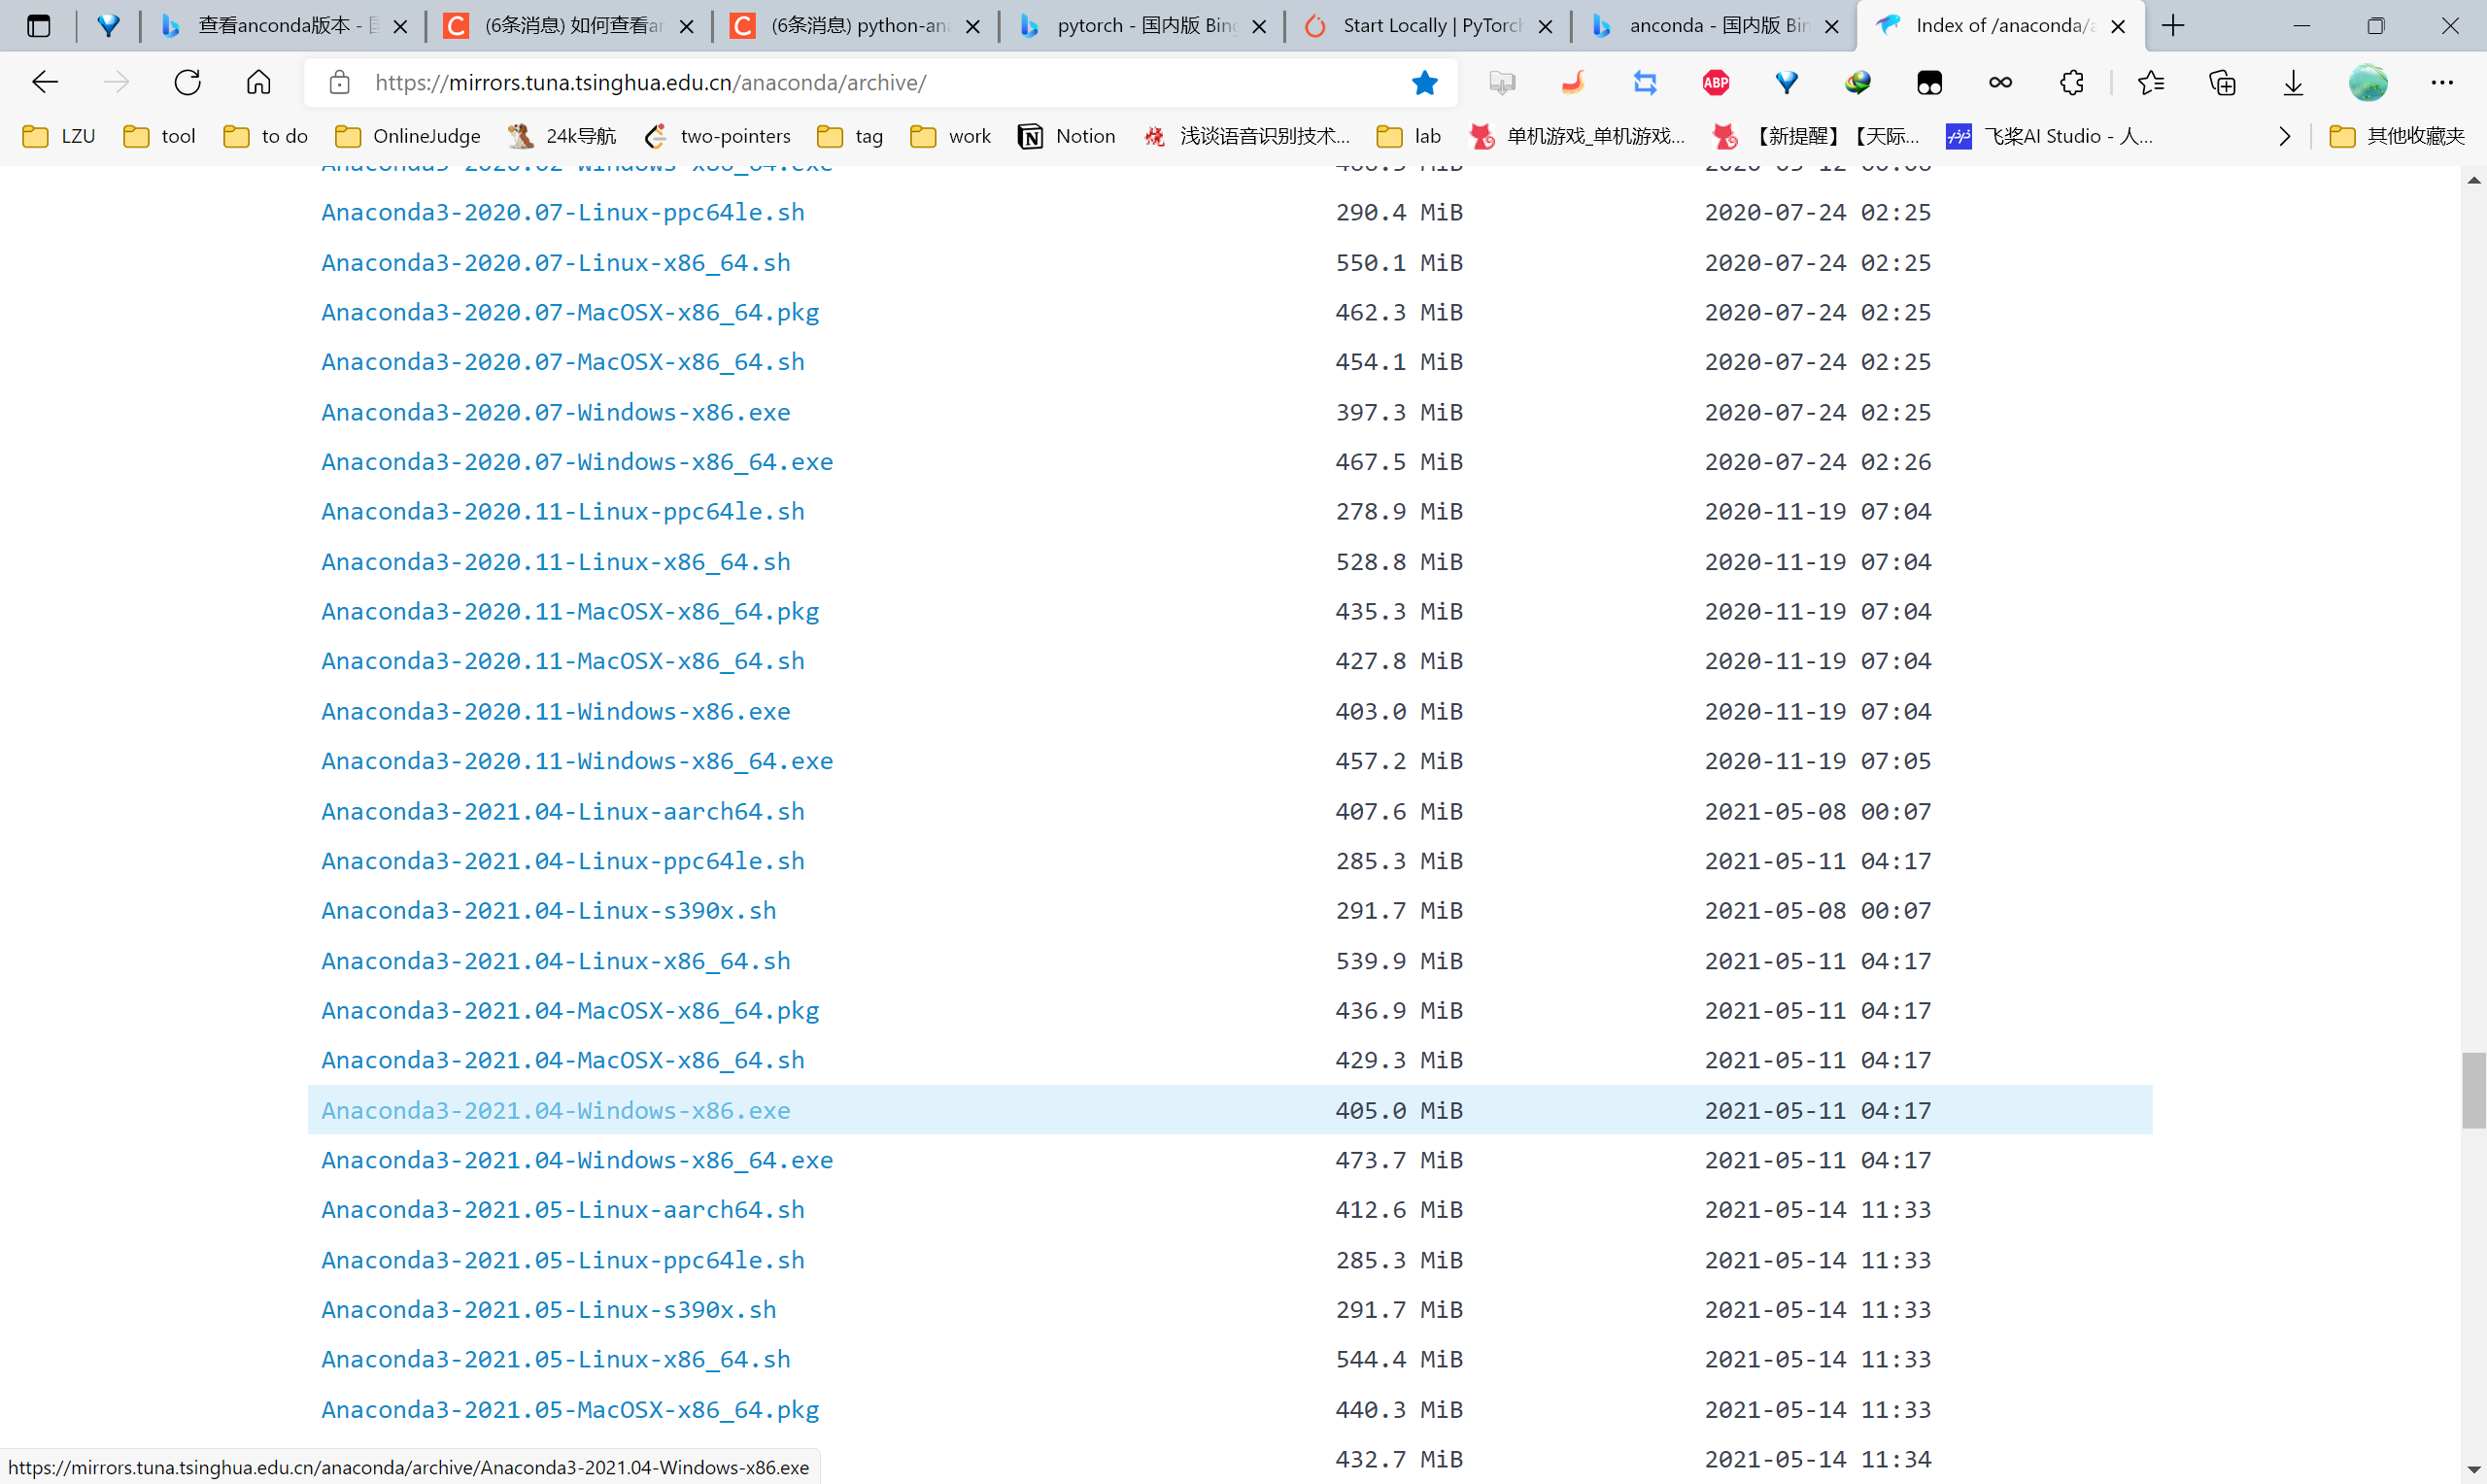Screen dimensions: 2487x1484
Task: Open the downloads arrow icon
Action: 2293,82
